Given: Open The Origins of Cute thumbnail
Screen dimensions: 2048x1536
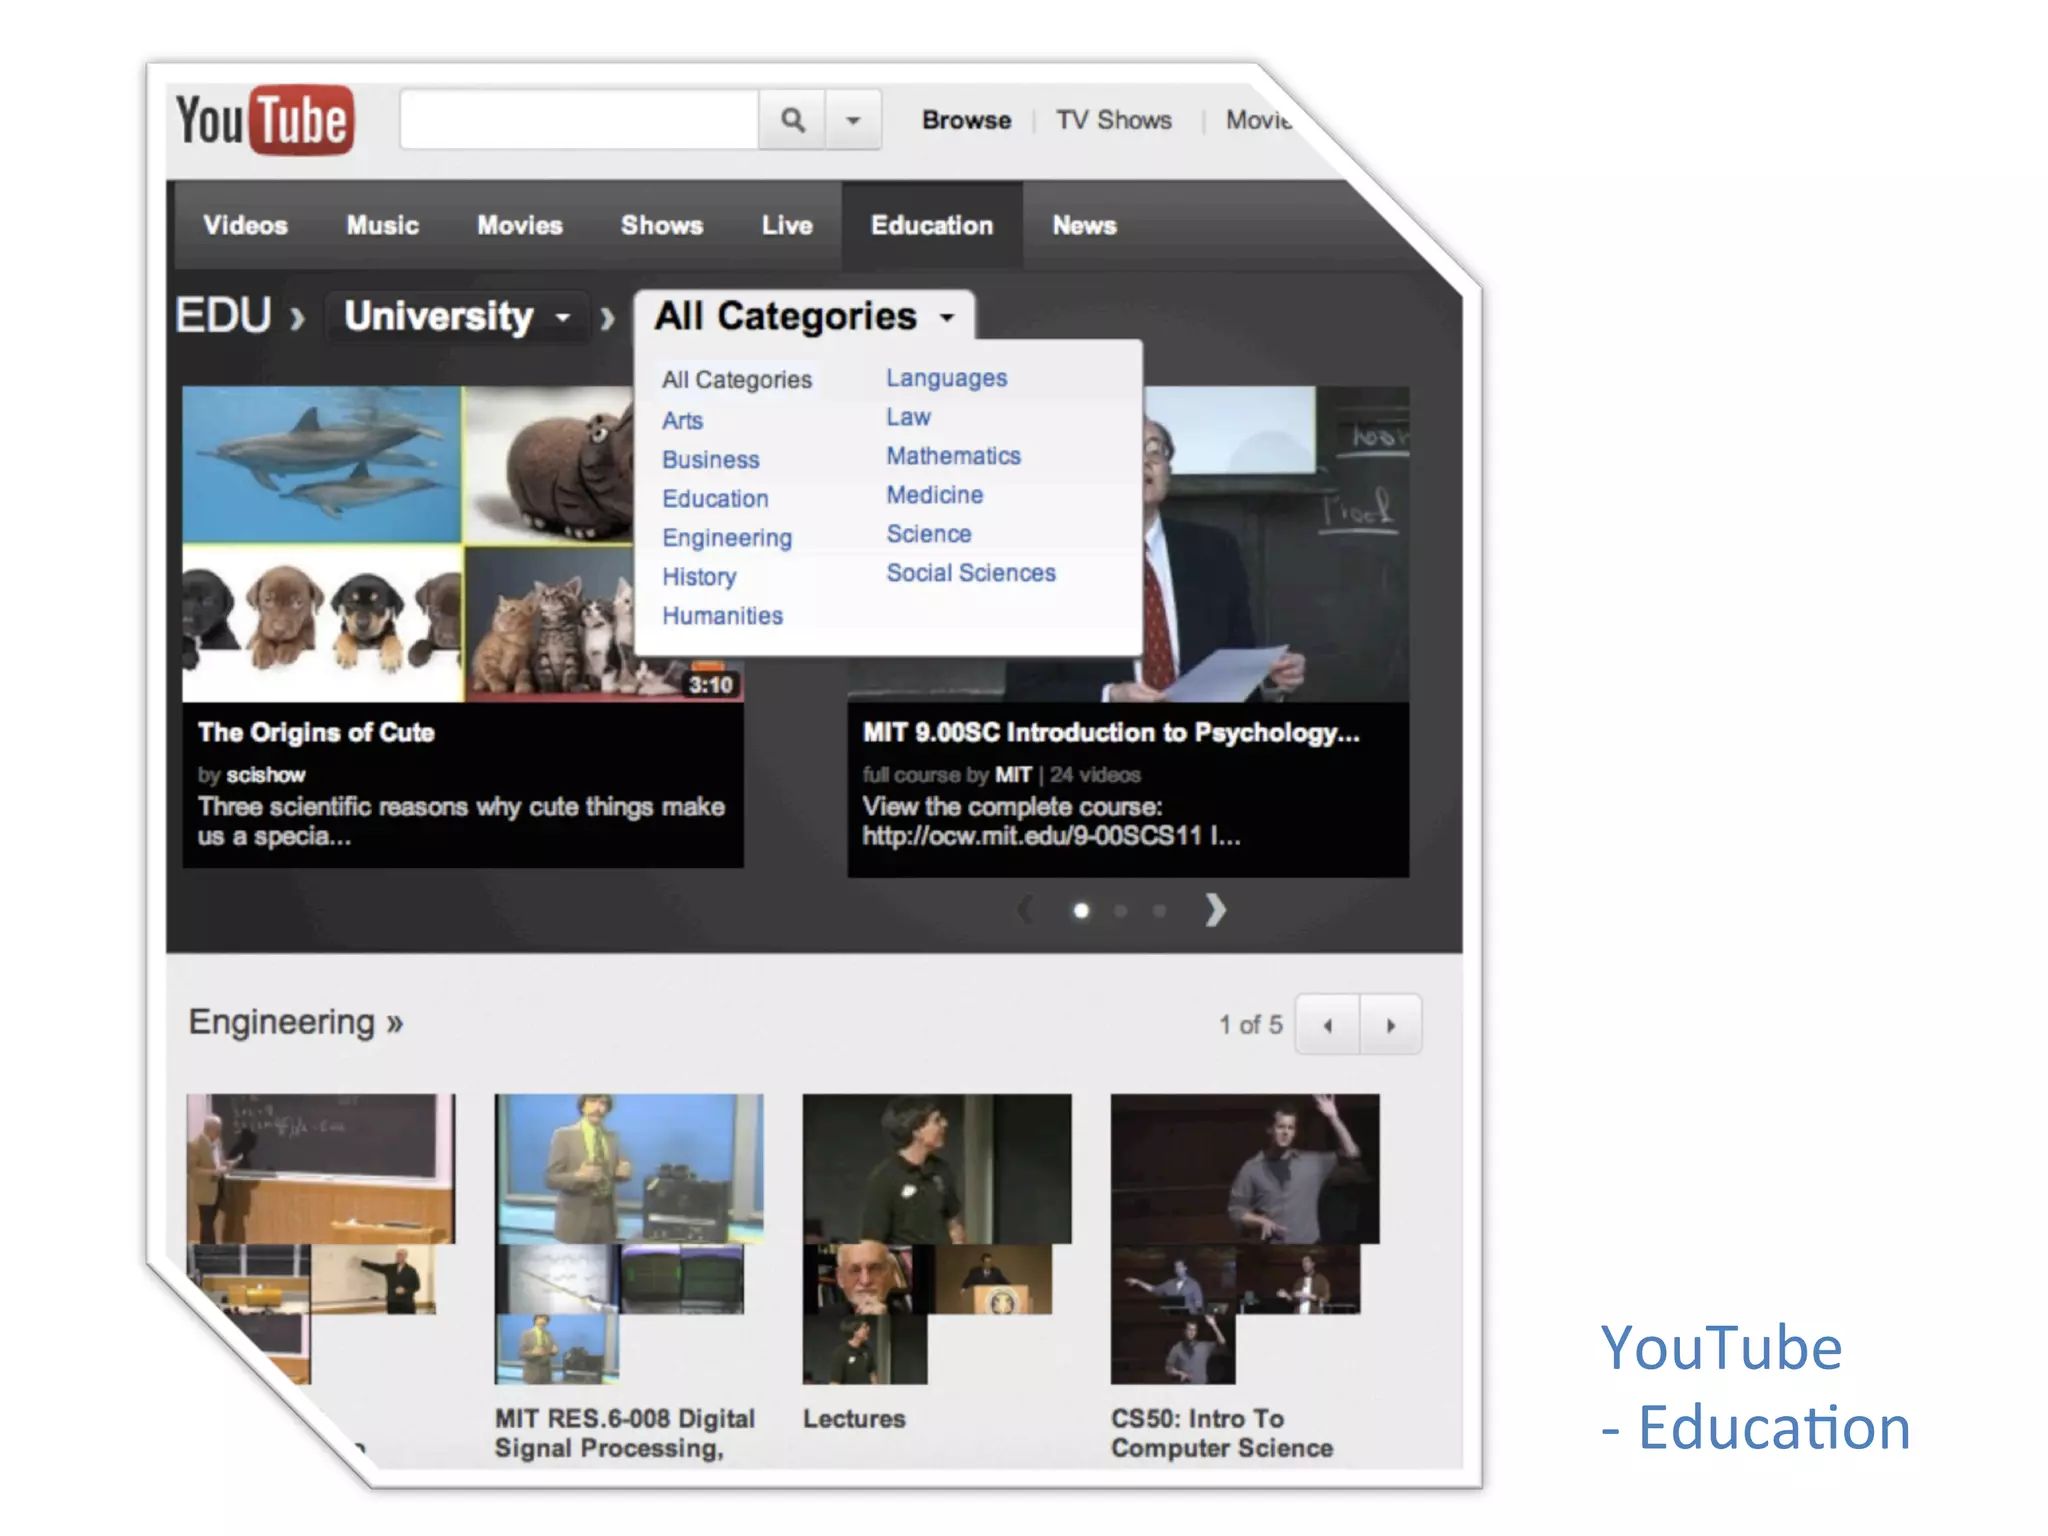Looking at the screenshot, I should [x=408, y=544].
